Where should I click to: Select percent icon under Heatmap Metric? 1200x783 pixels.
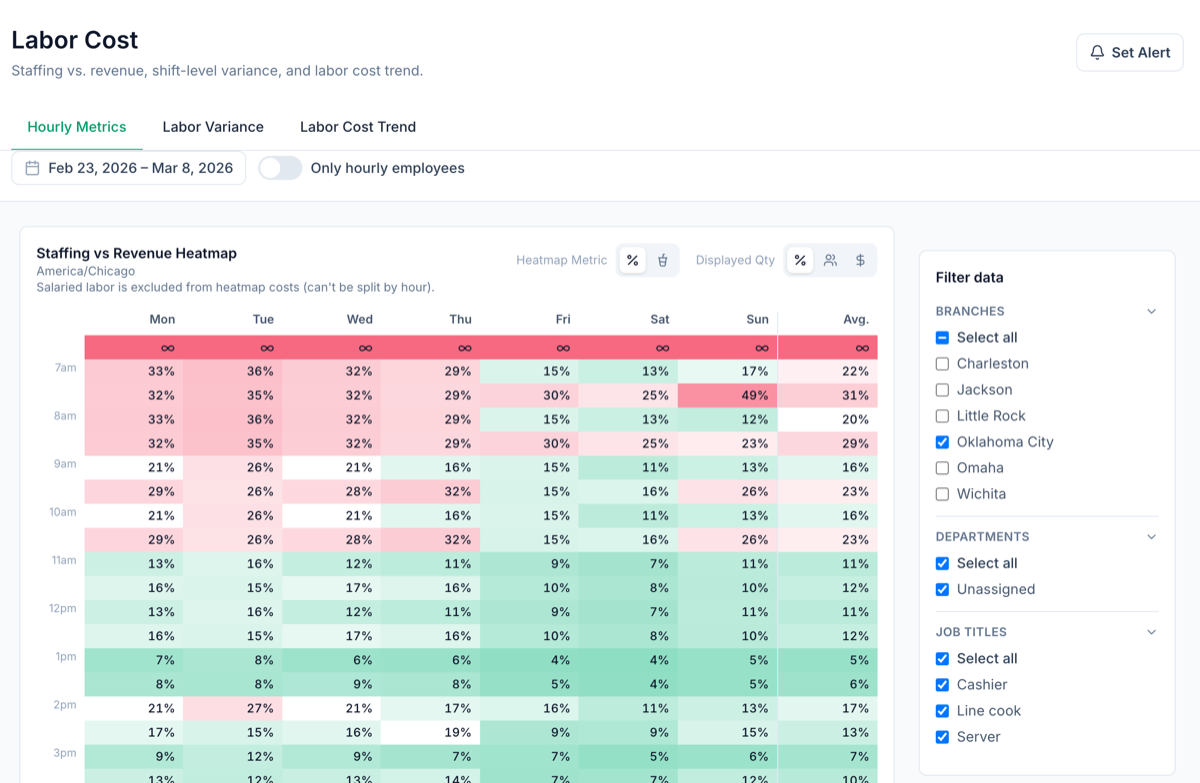(632, 260)
